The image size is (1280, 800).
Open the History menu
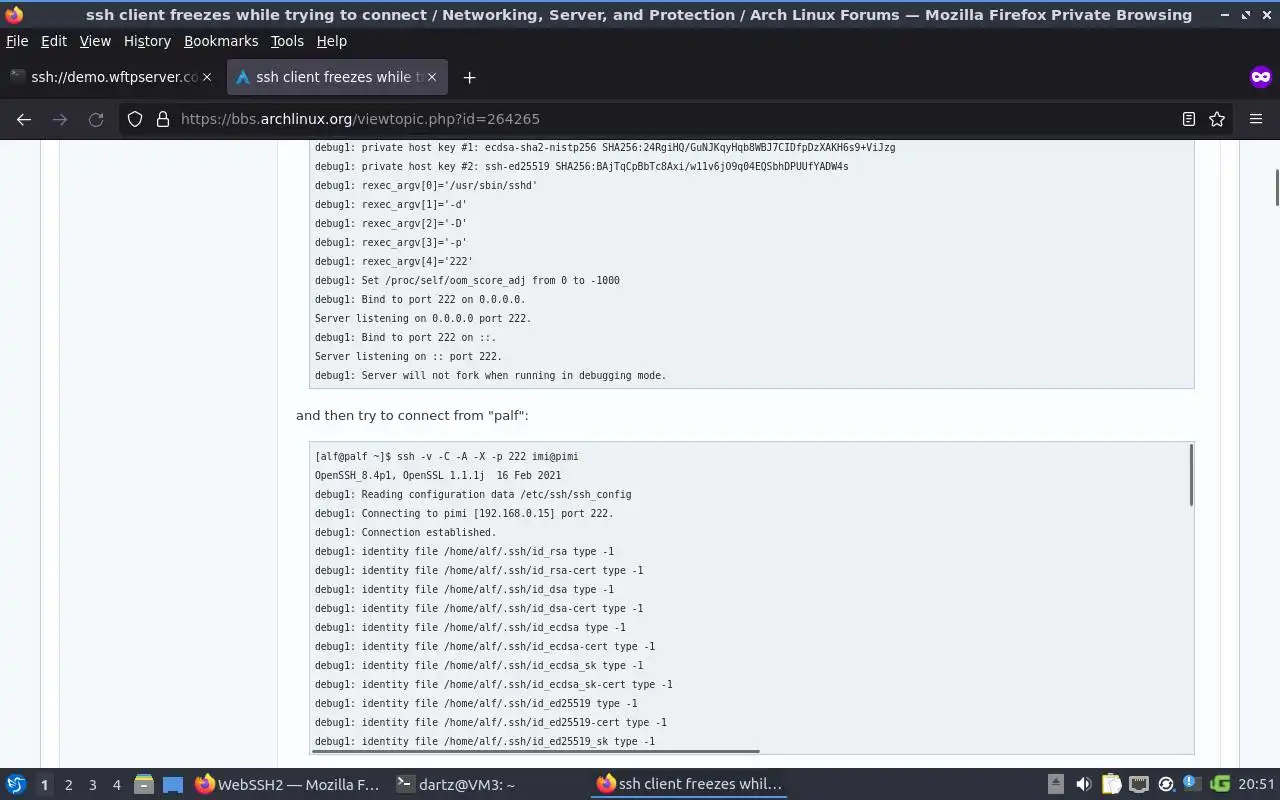pos(147,41)
